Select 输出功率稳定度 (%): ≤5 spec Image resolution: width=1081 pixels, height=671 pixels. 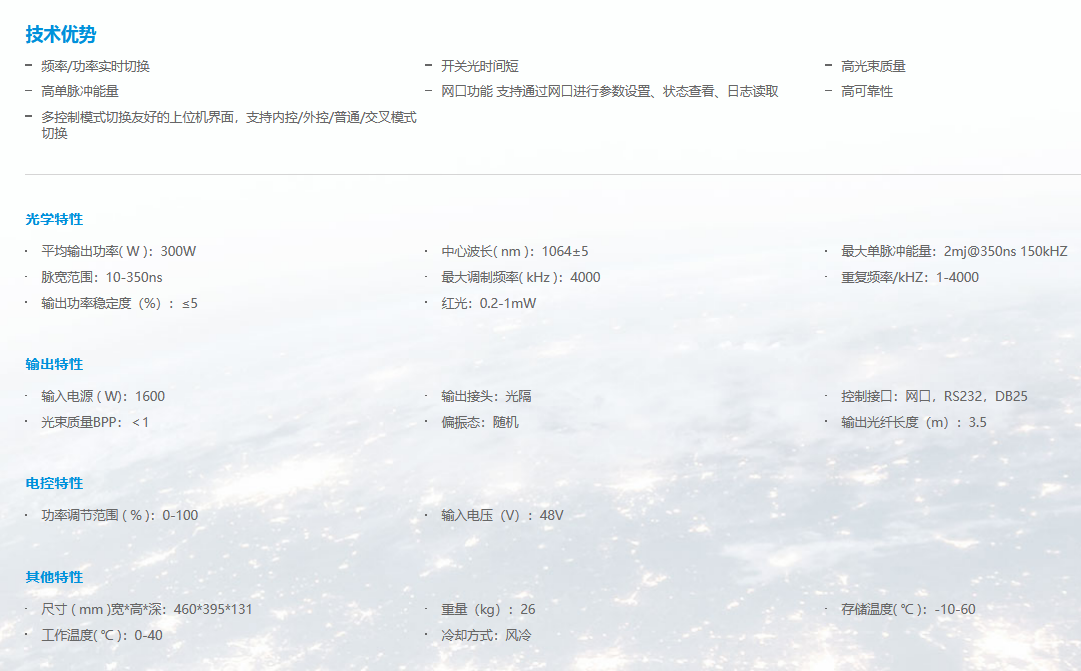click(119, 303)
